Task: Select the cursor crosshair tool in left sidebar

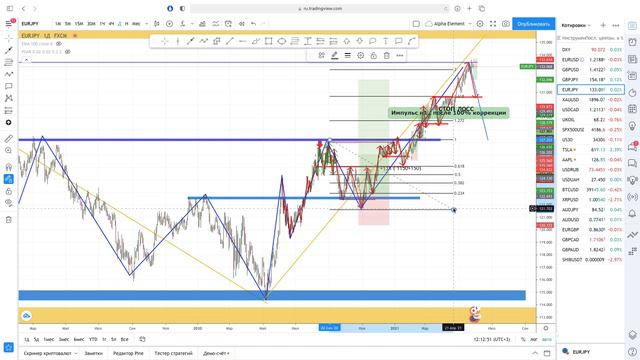Action: point(9,38)
